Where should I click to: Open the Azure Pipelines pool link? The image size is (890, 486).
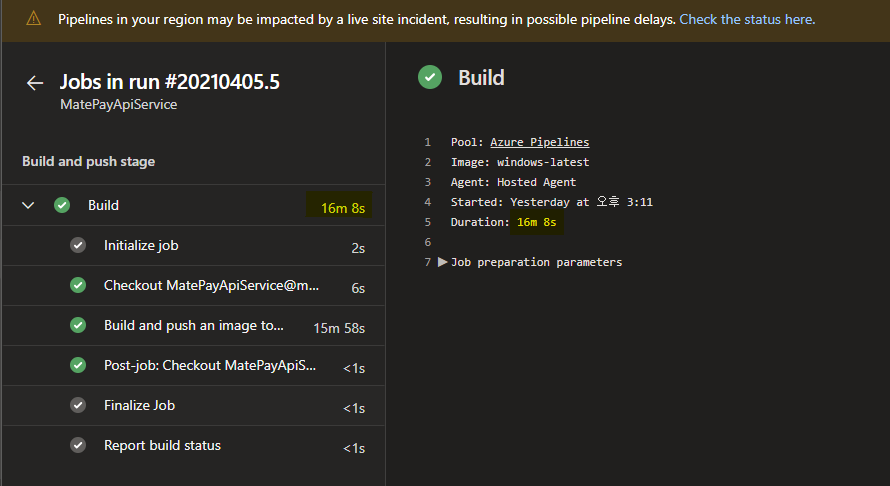(x=539, y=142)
